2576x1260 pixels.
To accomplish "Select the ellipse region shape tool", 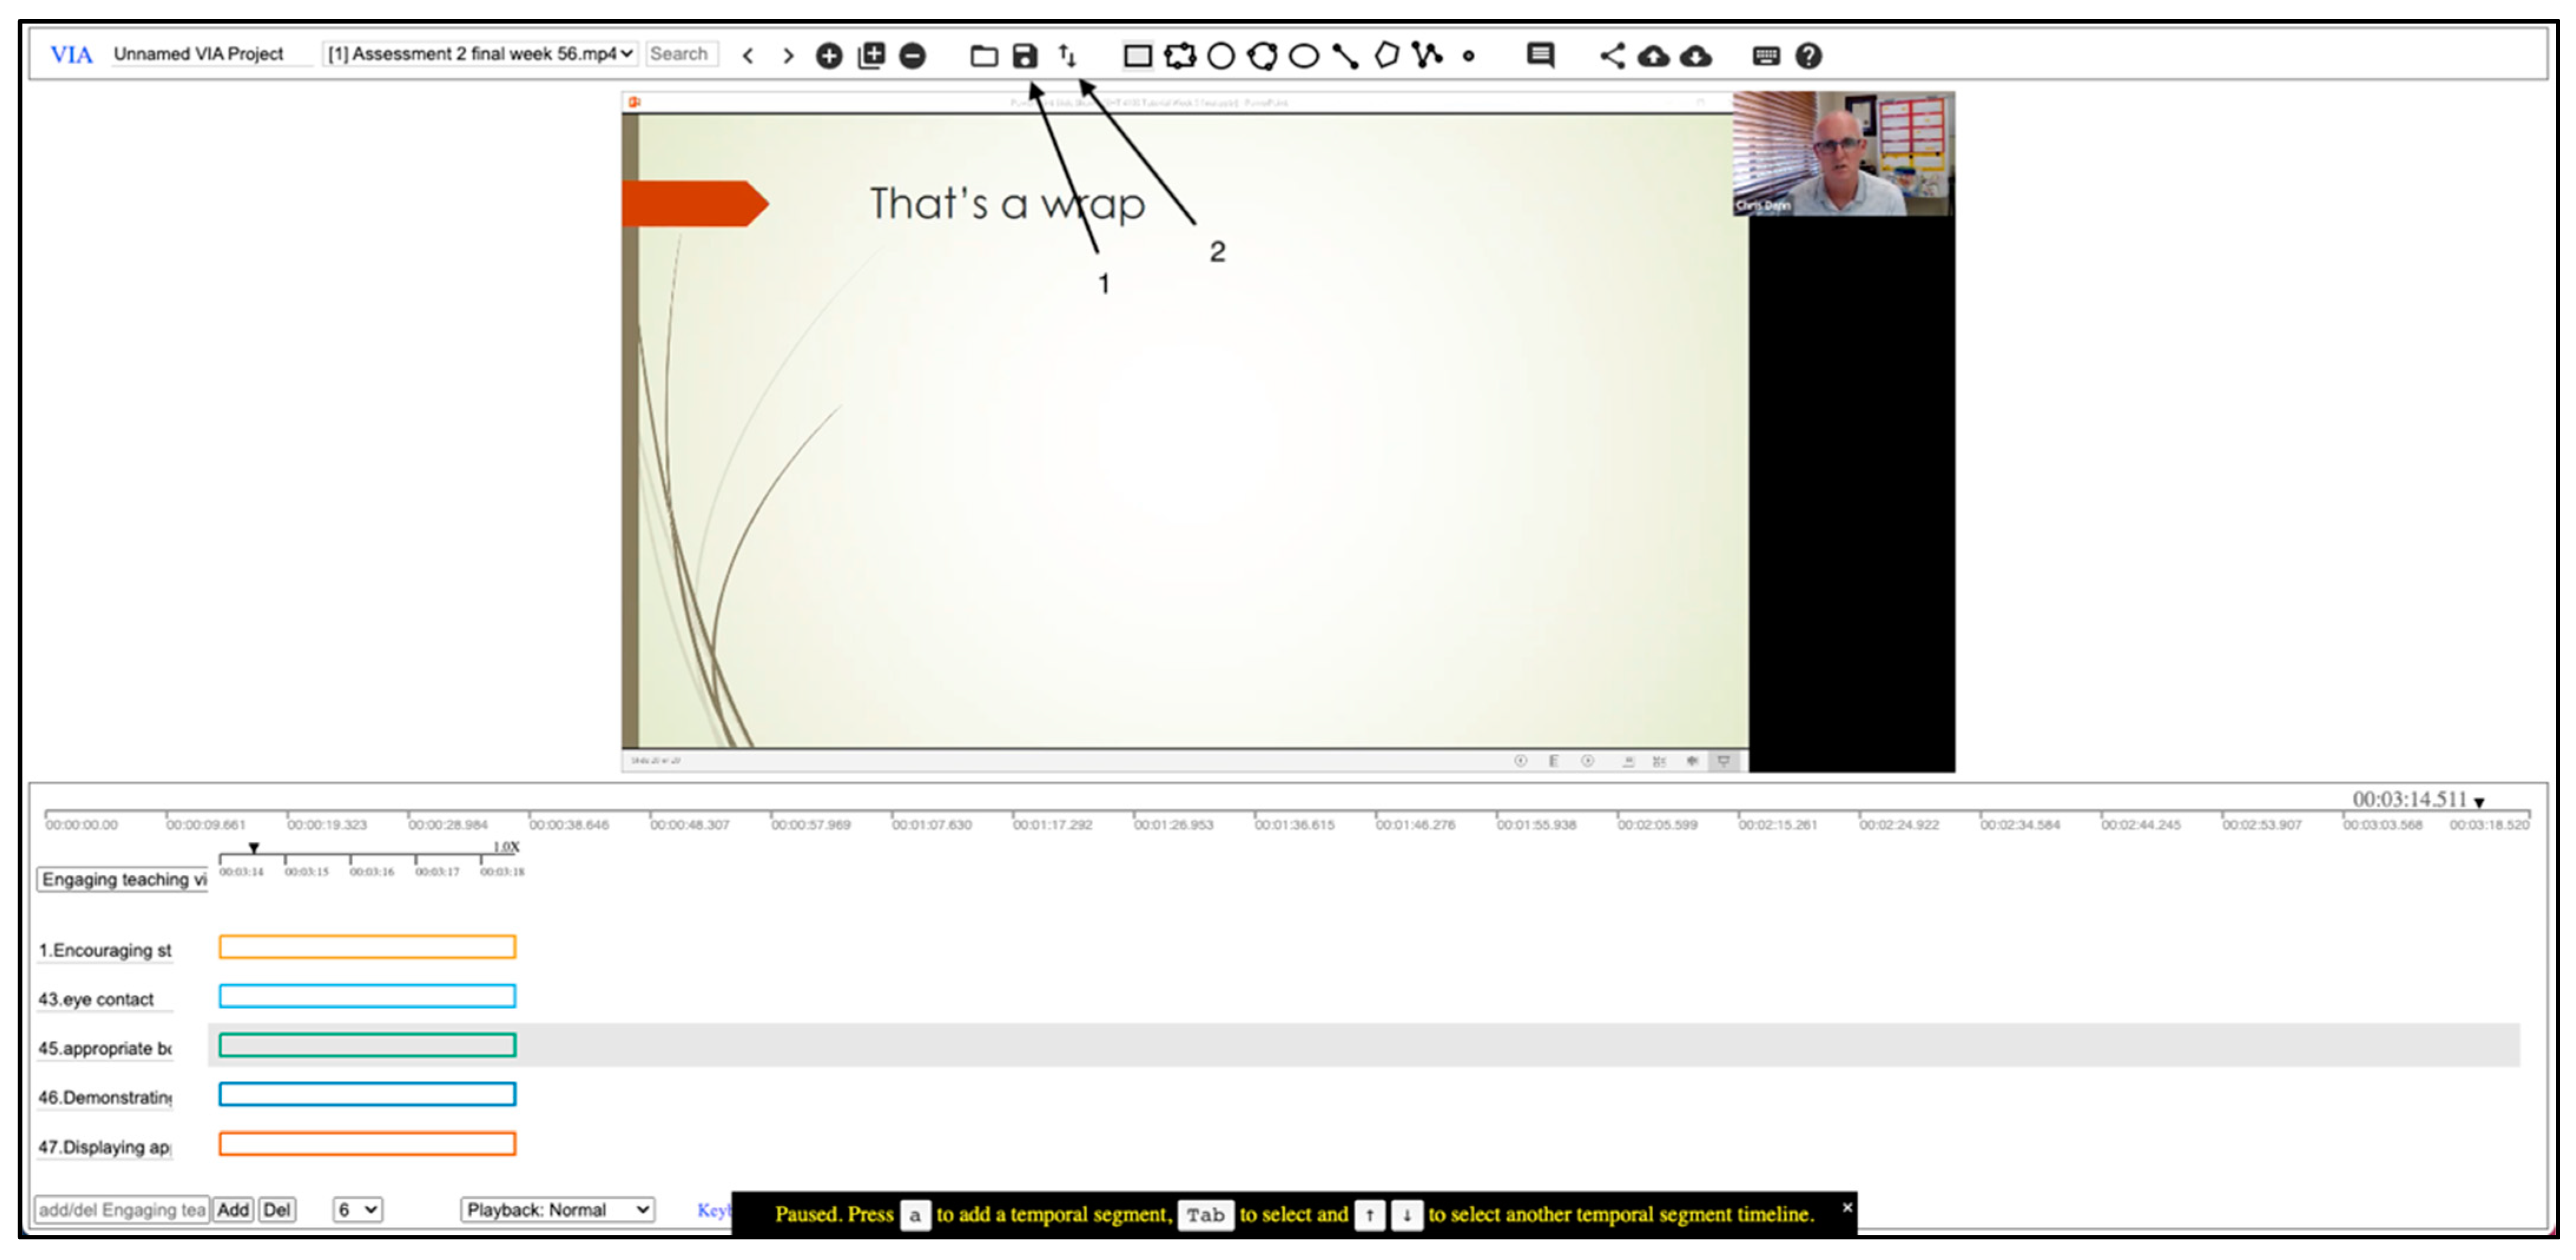I will (1303, 56).
